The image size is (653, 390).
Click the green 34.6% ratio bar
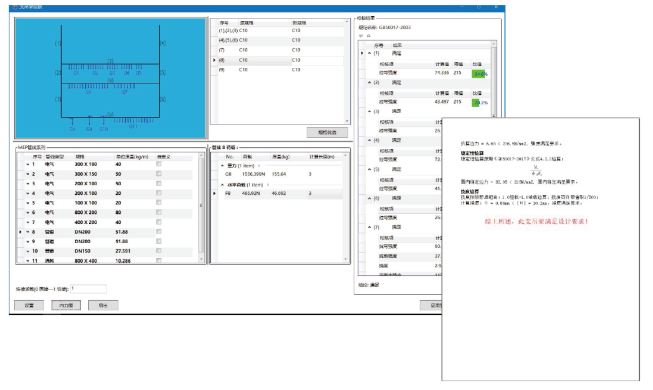coord(478,74)
